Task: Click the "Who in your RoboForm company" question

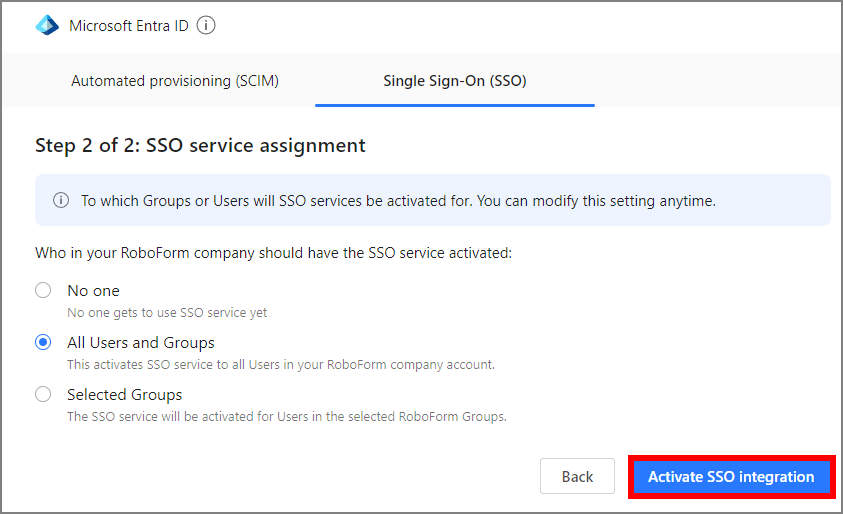Action: [x=273, y=253]
